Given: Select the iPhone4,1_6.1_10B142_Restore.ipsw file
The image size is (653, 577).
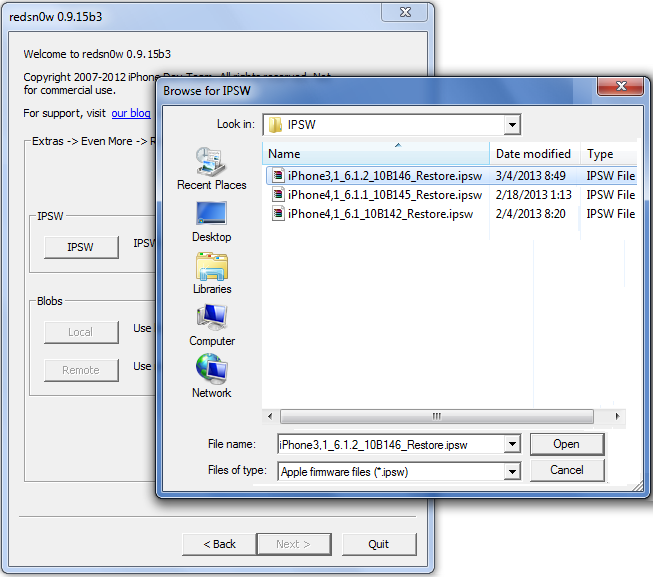Looking at the screenshot, I should pos(380,214).
